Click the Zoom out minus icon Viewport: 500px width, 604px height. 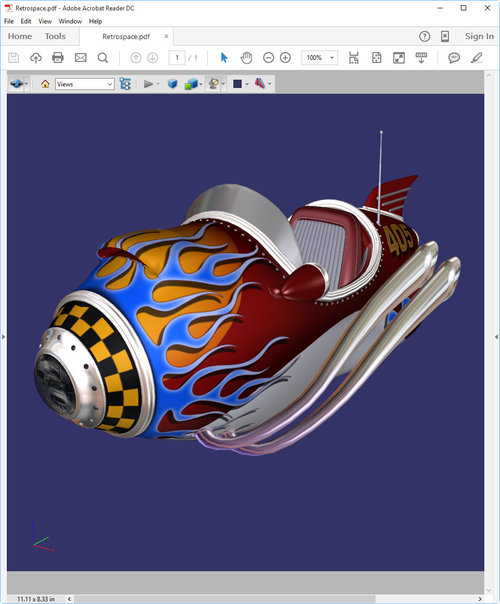pyautogui.click(x=268, y=58)
